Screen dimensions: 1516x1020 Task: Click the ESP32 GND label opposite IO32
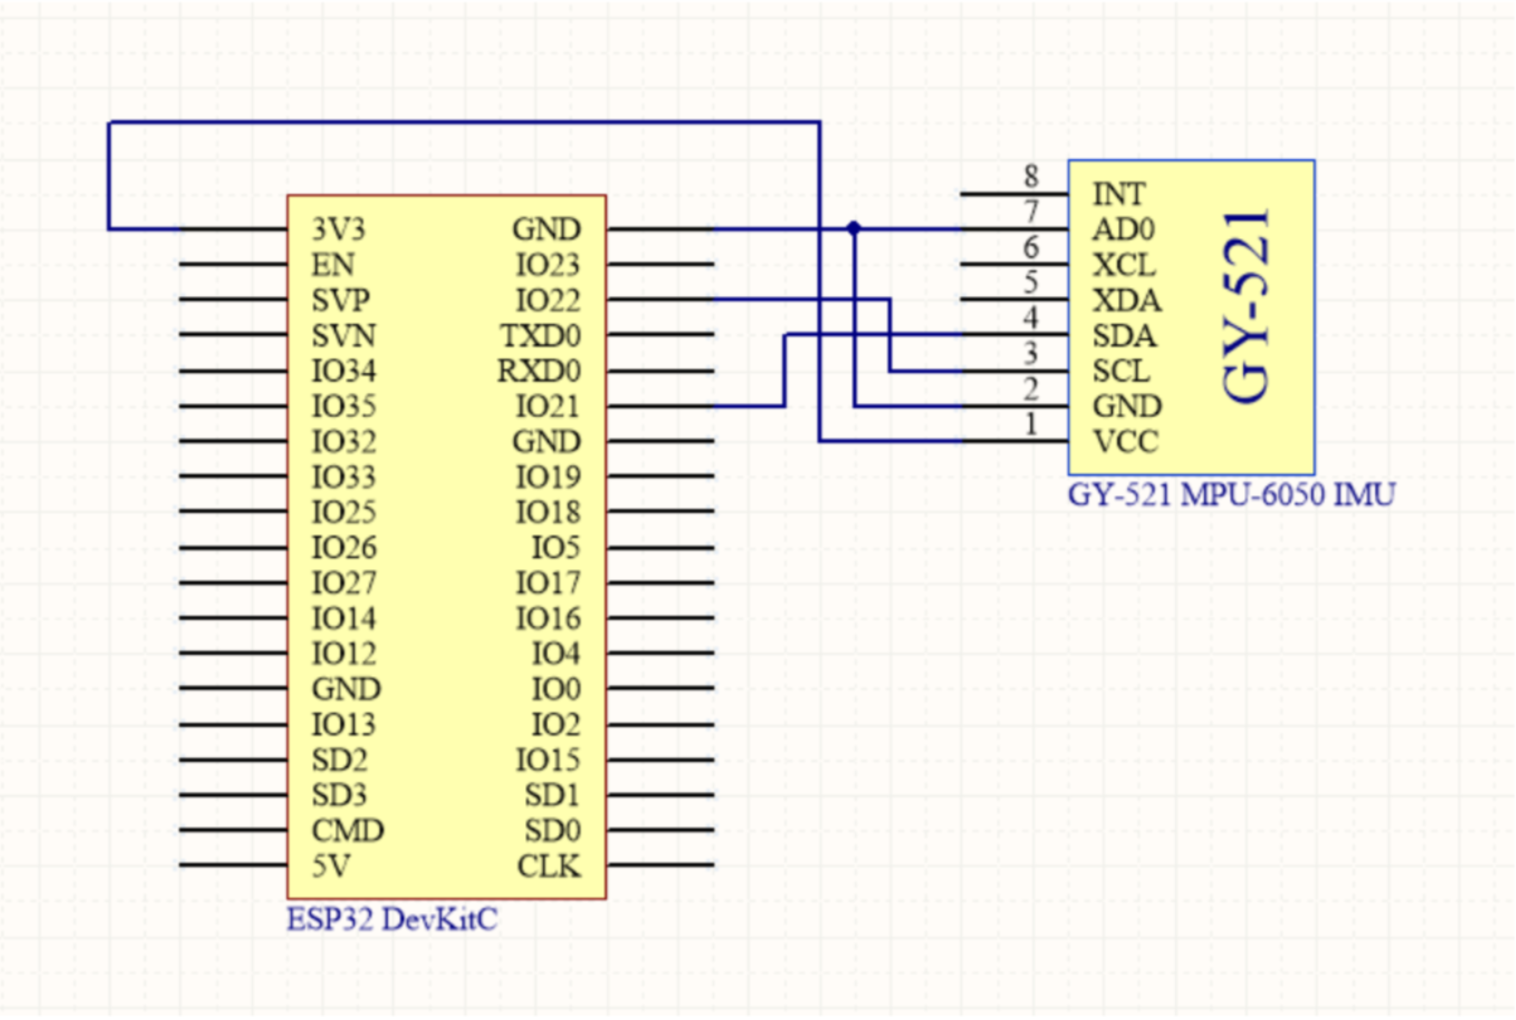[x=546, y=442]
